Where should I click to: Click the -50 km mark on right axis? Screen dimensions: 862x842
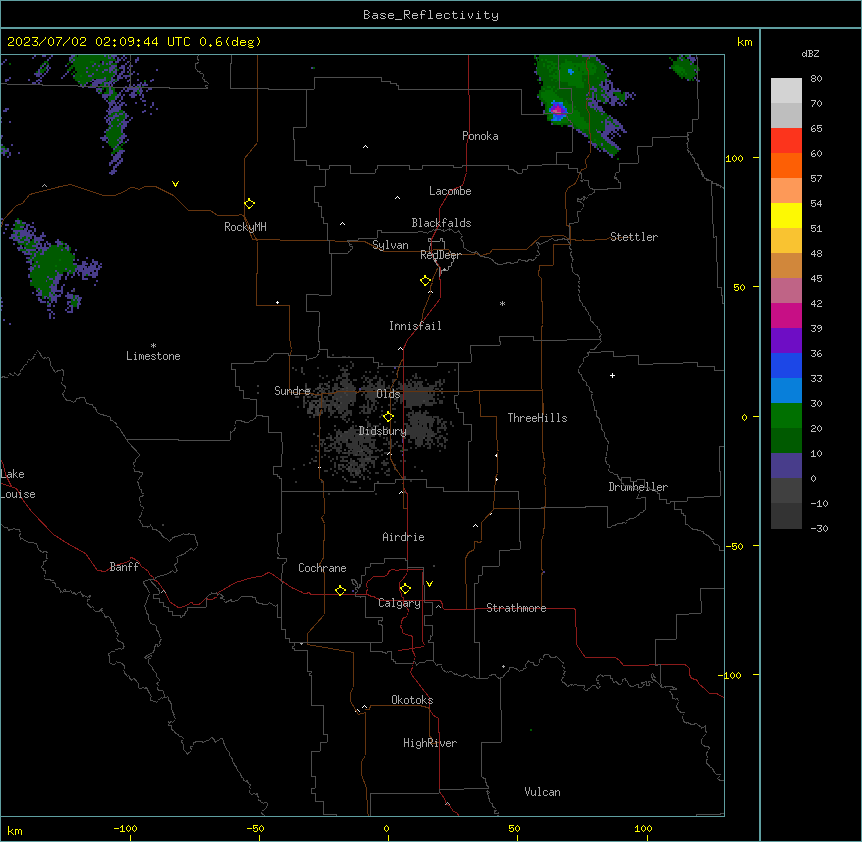734,546
